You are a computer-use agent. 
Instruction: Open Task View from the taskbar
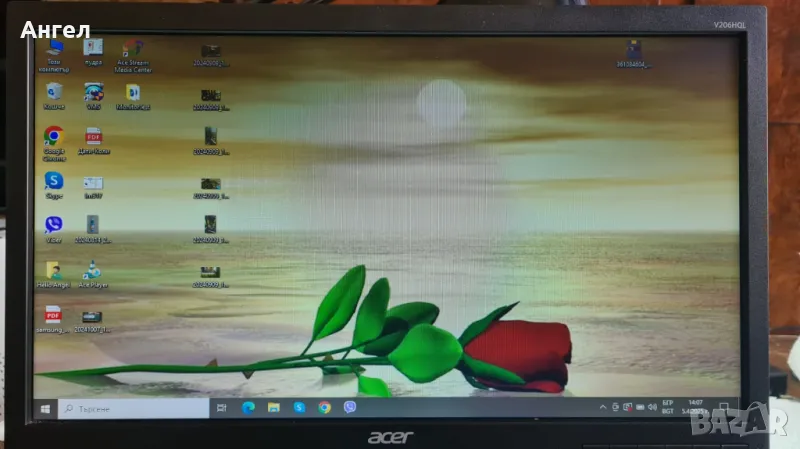(x=221, y=408)
